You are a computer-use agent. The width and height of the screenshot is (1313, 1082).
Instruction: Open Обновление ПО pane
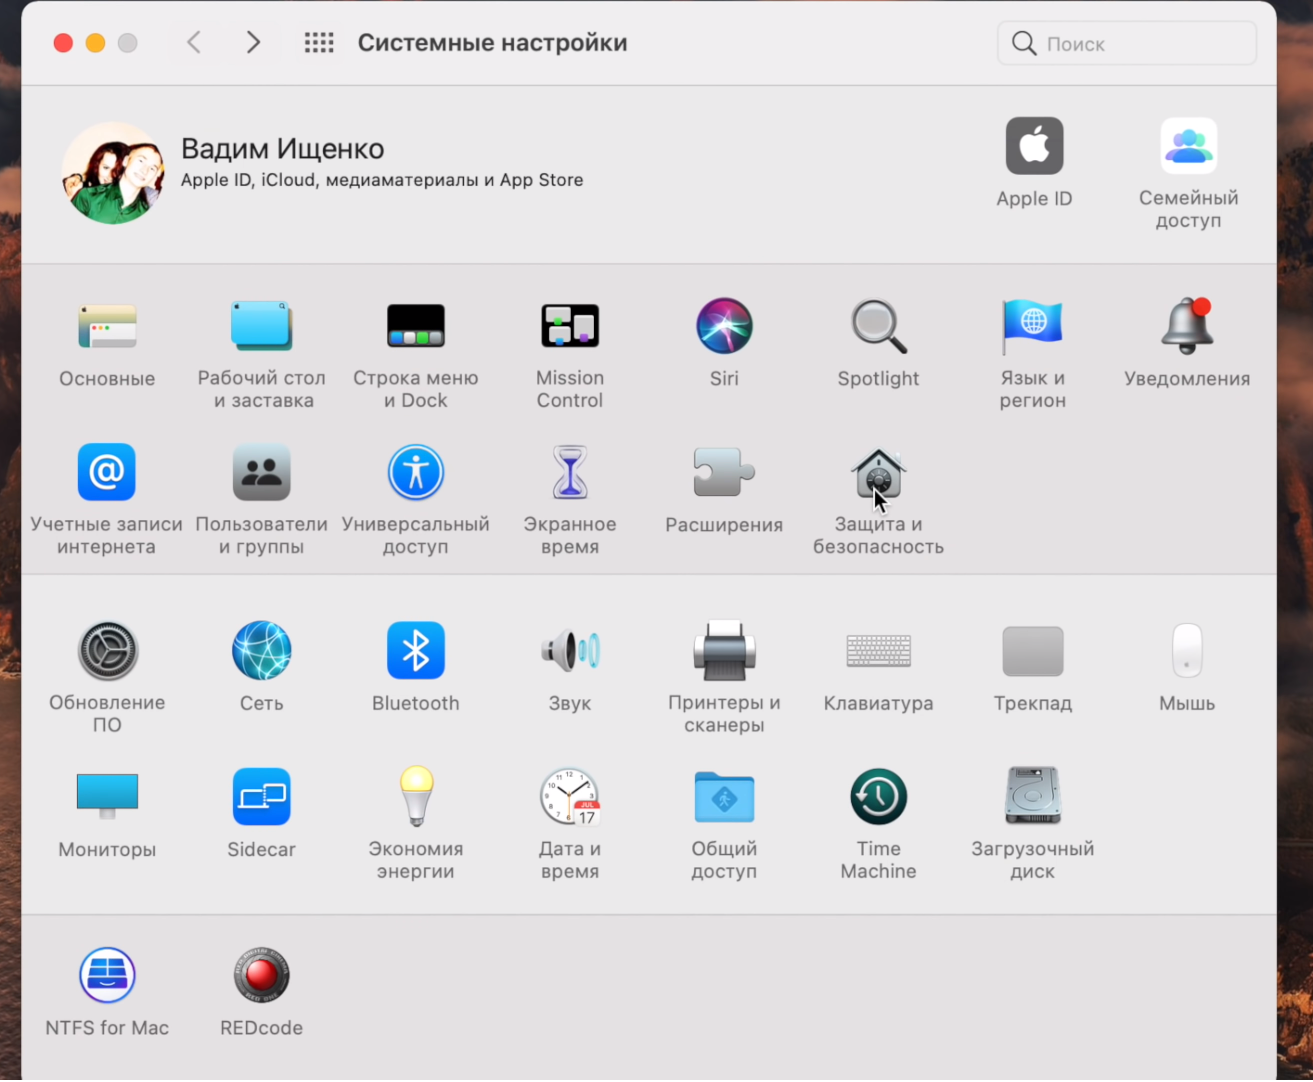point(107,651)
